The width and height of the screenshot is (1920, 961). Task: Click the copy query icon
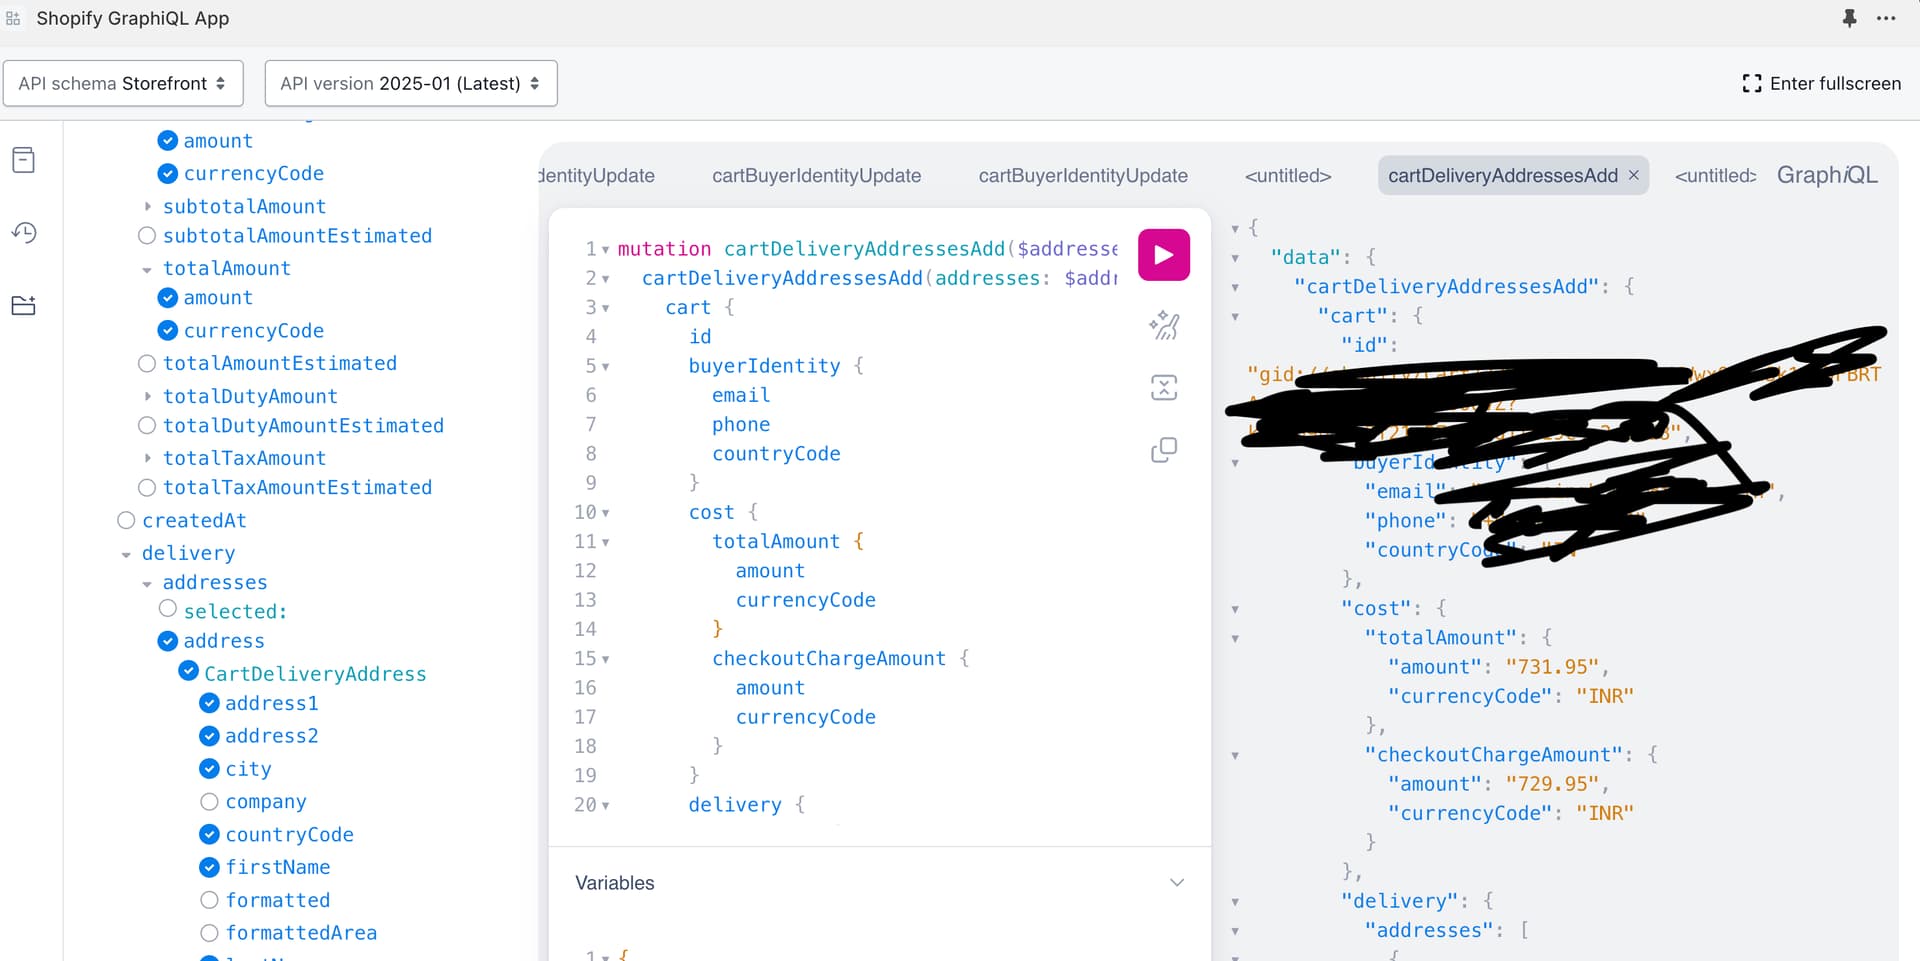(x=1164, y=450)
